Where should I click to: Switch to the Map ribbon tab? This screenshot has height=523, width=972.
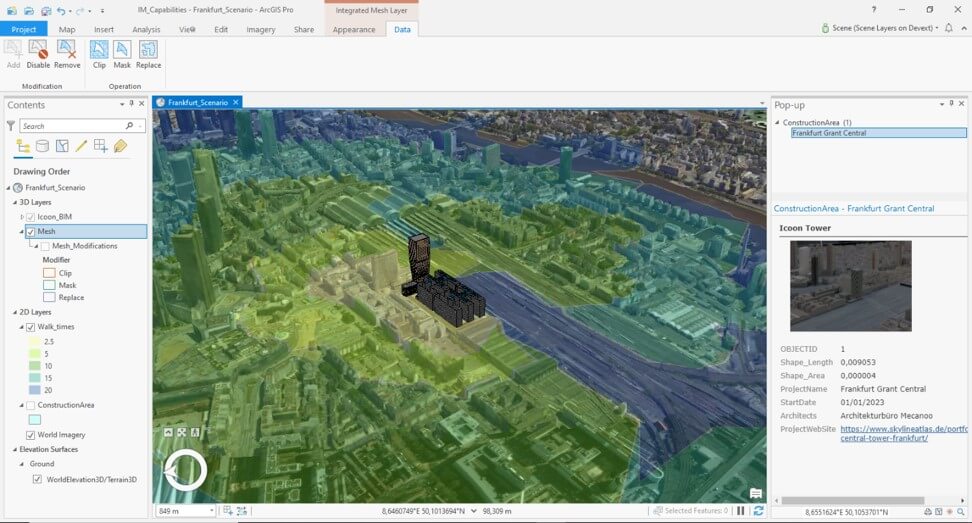(x=67, y=29)
